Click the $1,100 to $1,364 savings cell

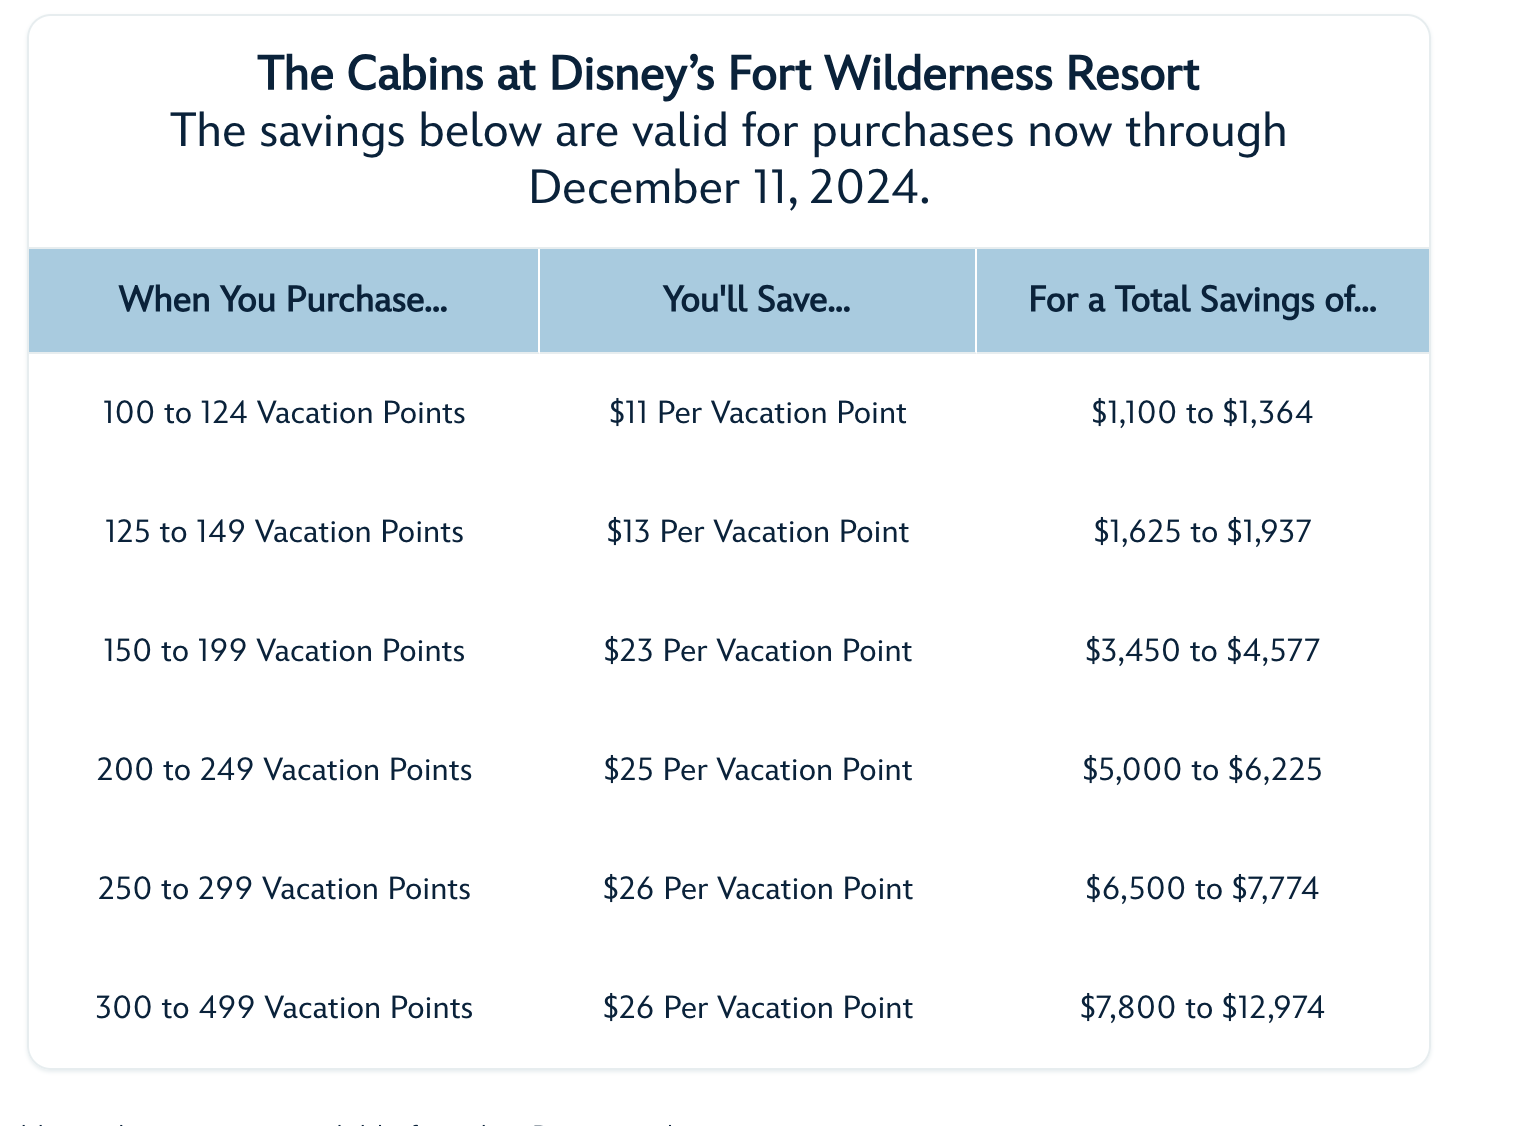click(x=1202, y=413)
